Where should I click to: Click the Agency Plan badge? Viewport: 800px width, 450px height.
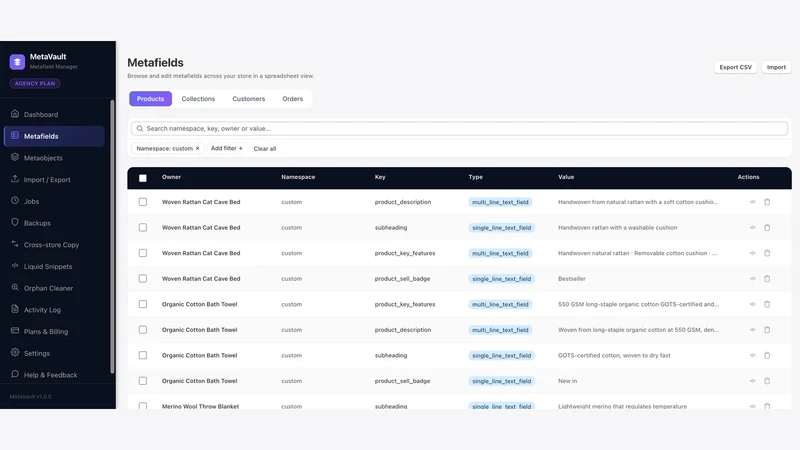[35, 83]
